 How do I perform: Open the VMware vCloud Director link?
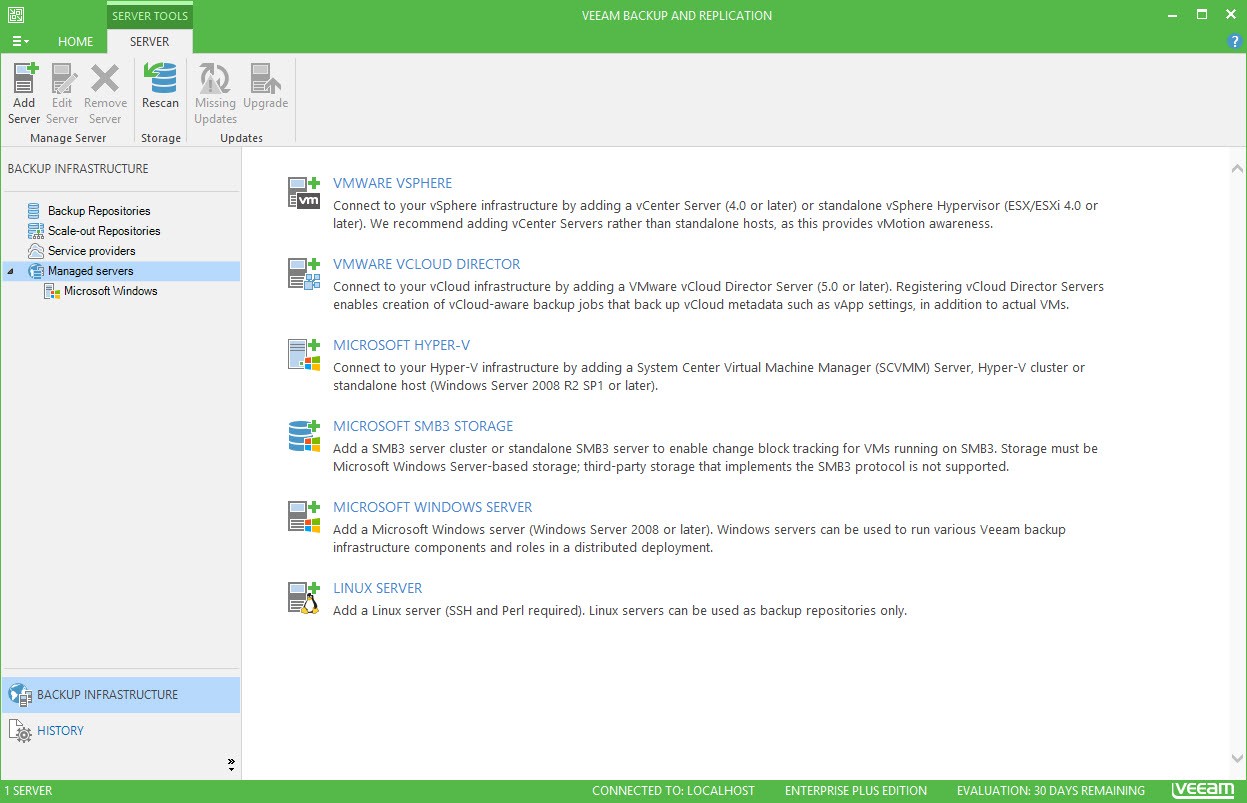coord(427,264)
